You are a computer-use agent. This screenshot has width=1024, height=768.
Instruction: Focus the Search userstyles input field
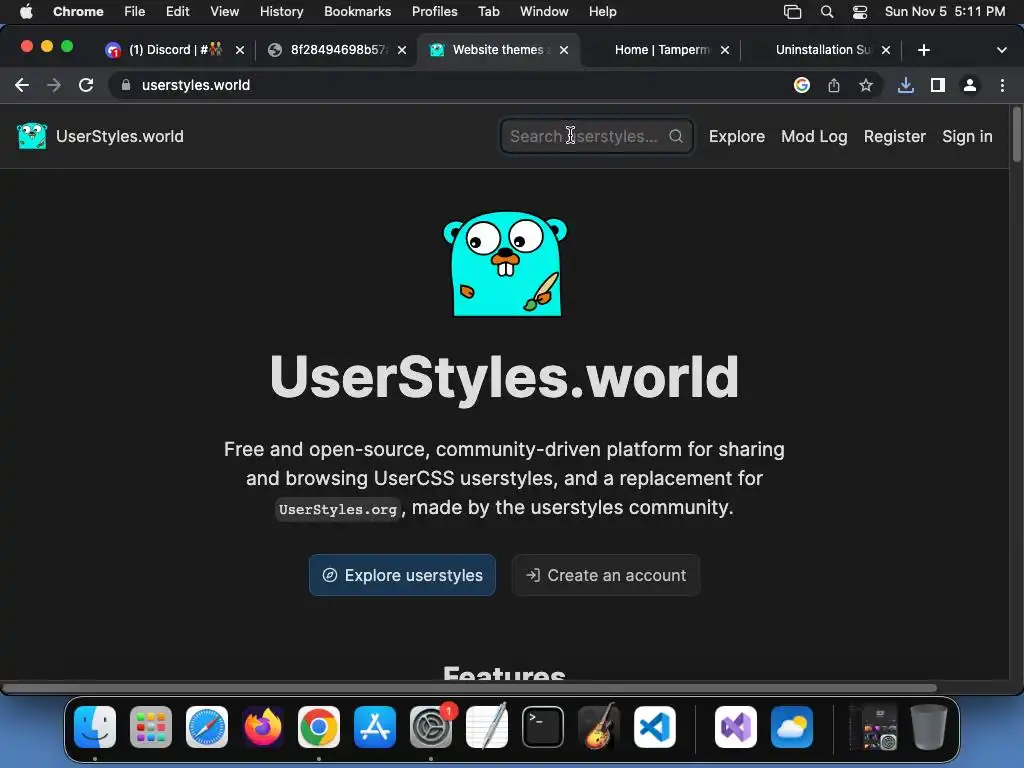click(596, 136)
